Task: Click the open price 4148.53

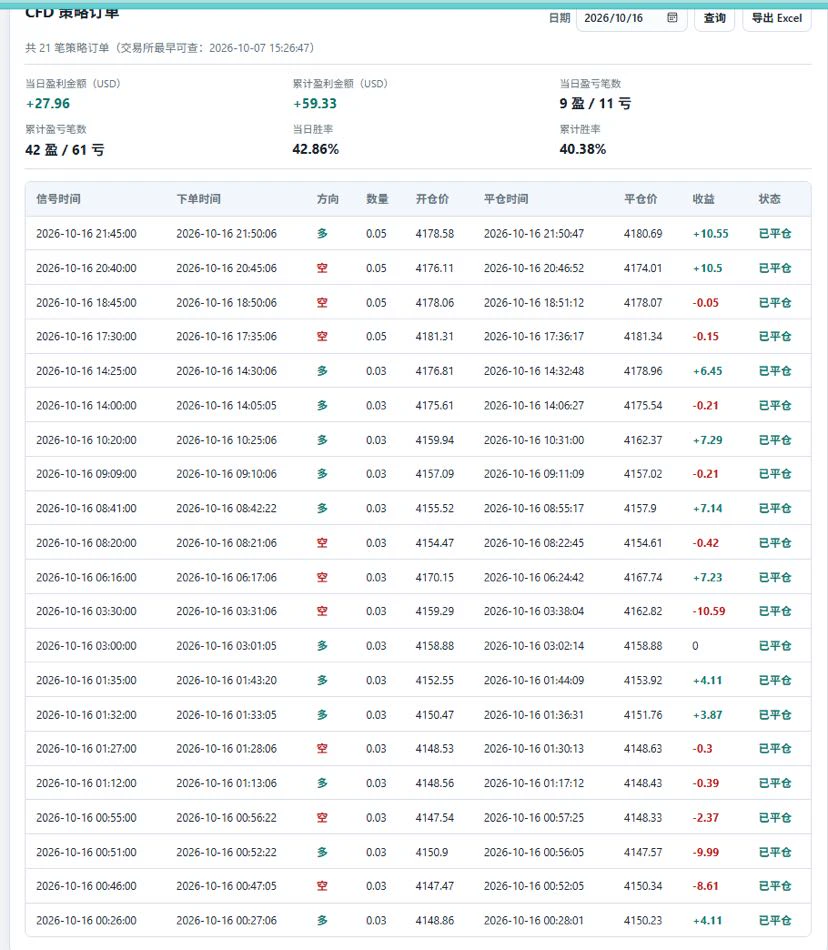Action: pos(434,749)
